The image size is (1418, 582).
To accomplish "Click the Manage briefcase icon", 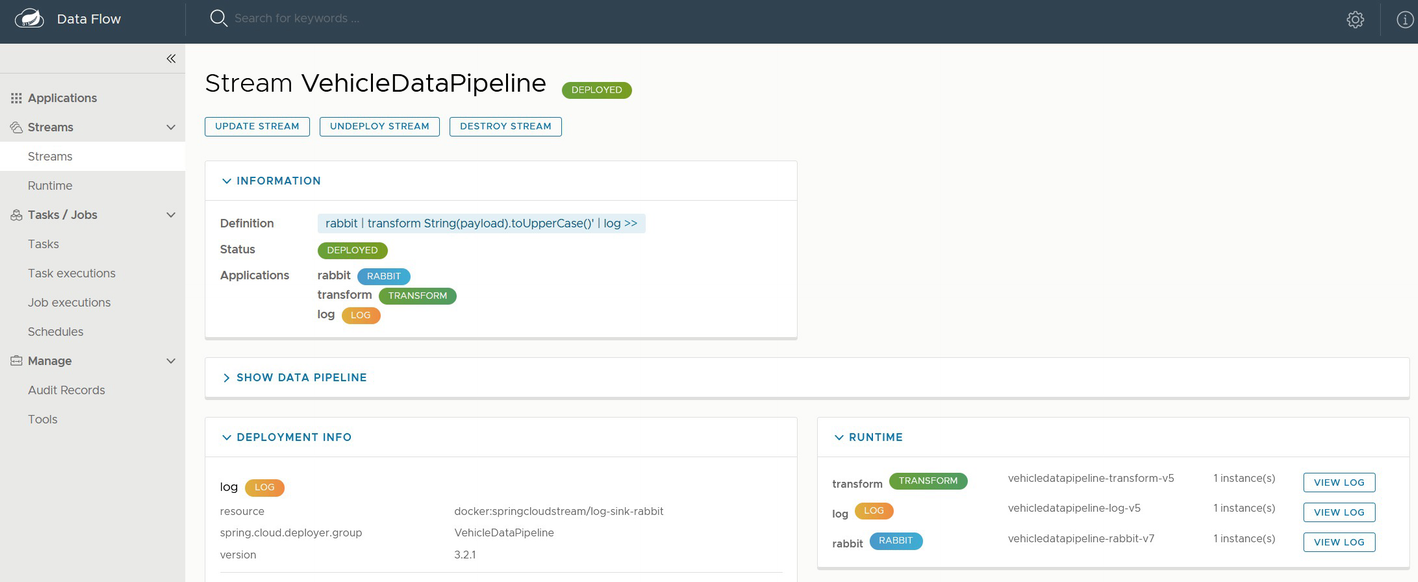I will point(16,361).
